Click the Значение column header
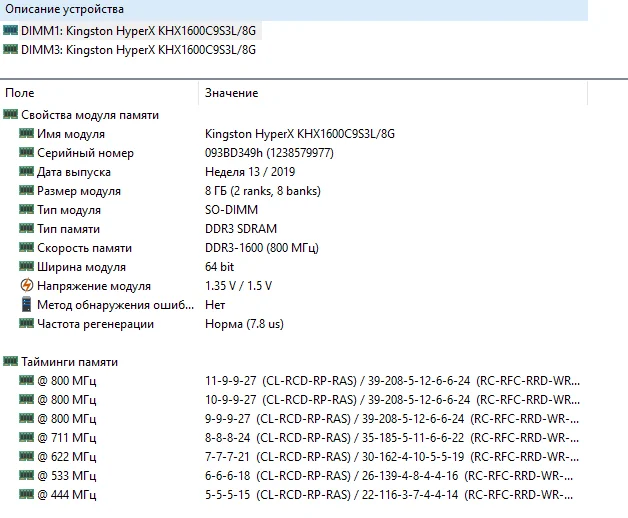This screenshot has width=628, height=518. [231, 93]
